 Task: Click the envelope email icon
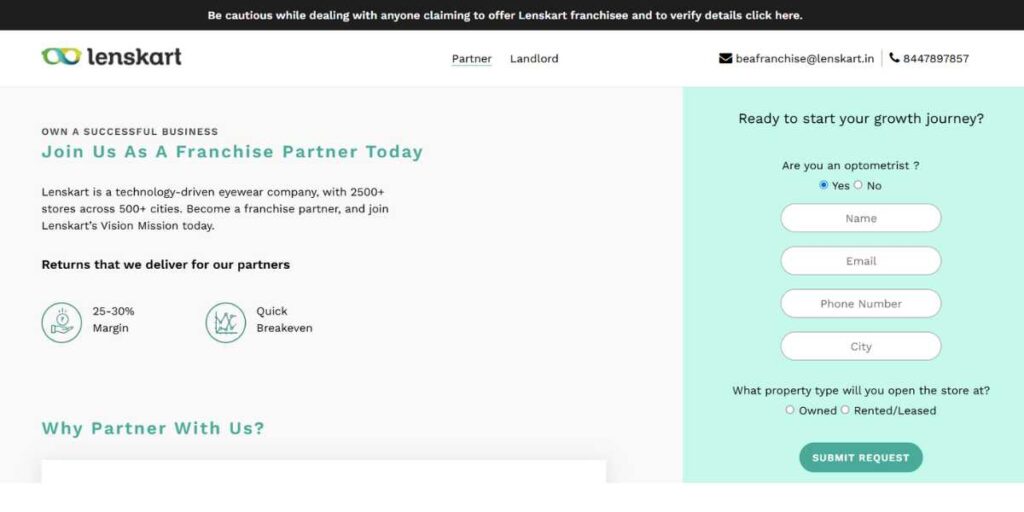726,59
